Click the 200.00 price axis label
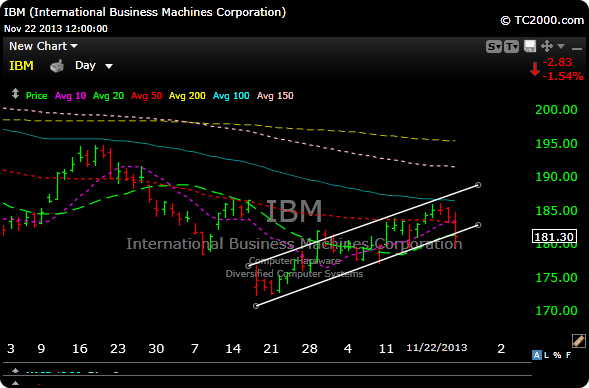 point(556,110)
